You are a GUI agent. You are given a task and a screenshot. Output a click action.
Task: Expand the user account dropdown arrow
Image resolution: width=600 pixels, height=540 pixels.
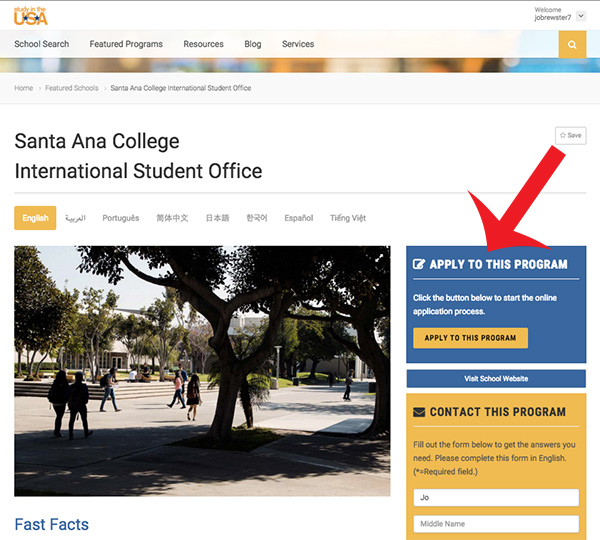click(581, 16)
